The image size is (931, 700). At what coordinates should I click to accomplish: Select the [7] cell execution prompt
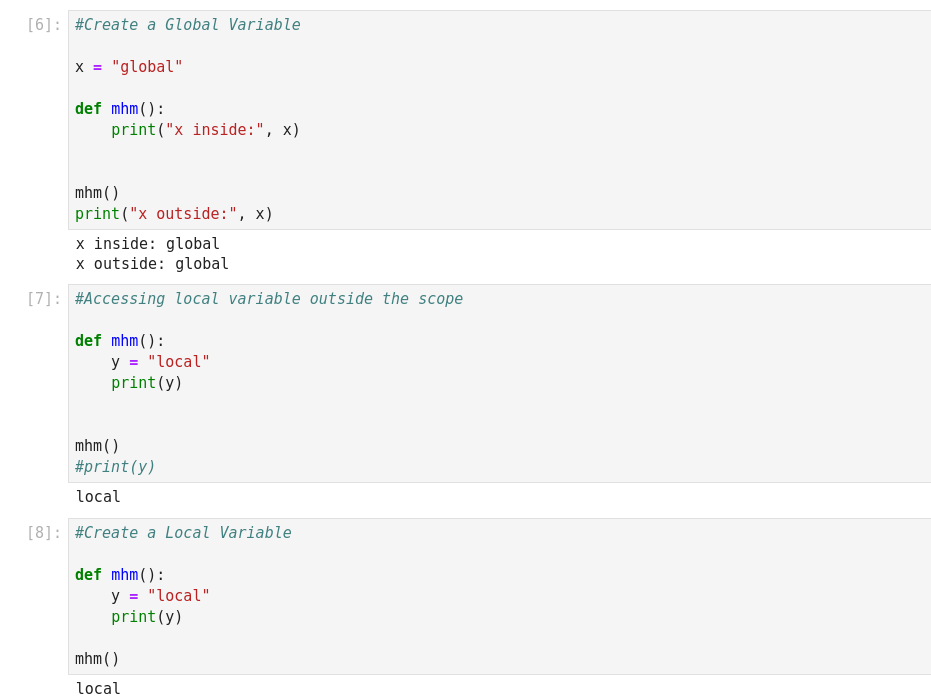(x=44, y=299)
